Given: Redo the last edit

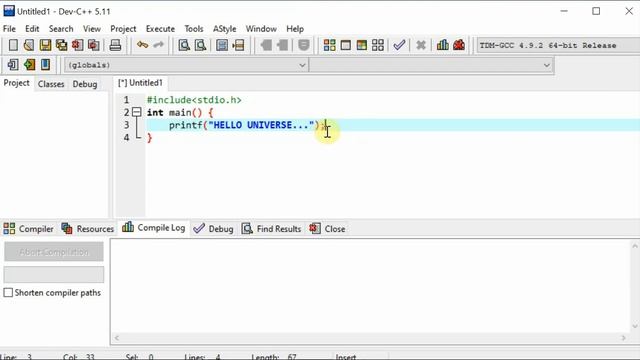Looking at the screenshot, I should [158, 45].
